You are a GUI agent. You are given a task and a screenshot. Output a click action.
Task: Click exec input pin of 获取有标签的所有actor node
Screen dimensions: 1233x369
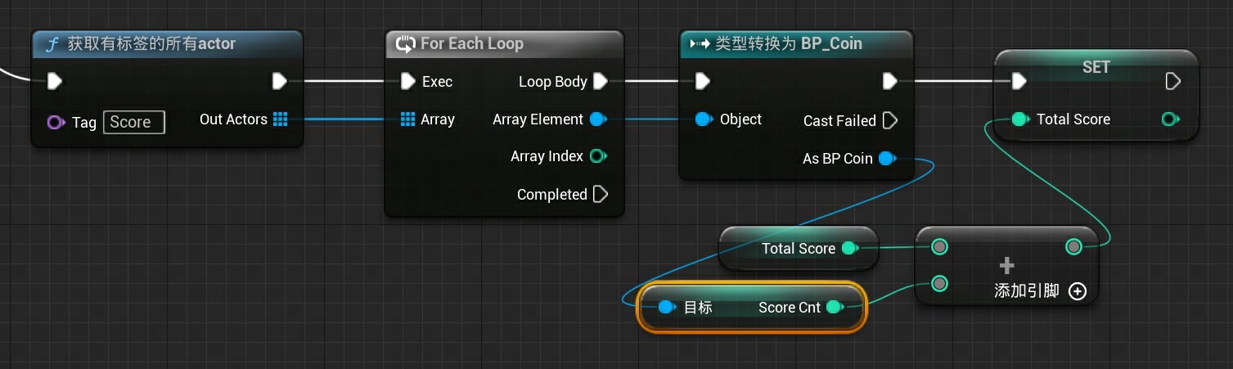pos(55,81)
